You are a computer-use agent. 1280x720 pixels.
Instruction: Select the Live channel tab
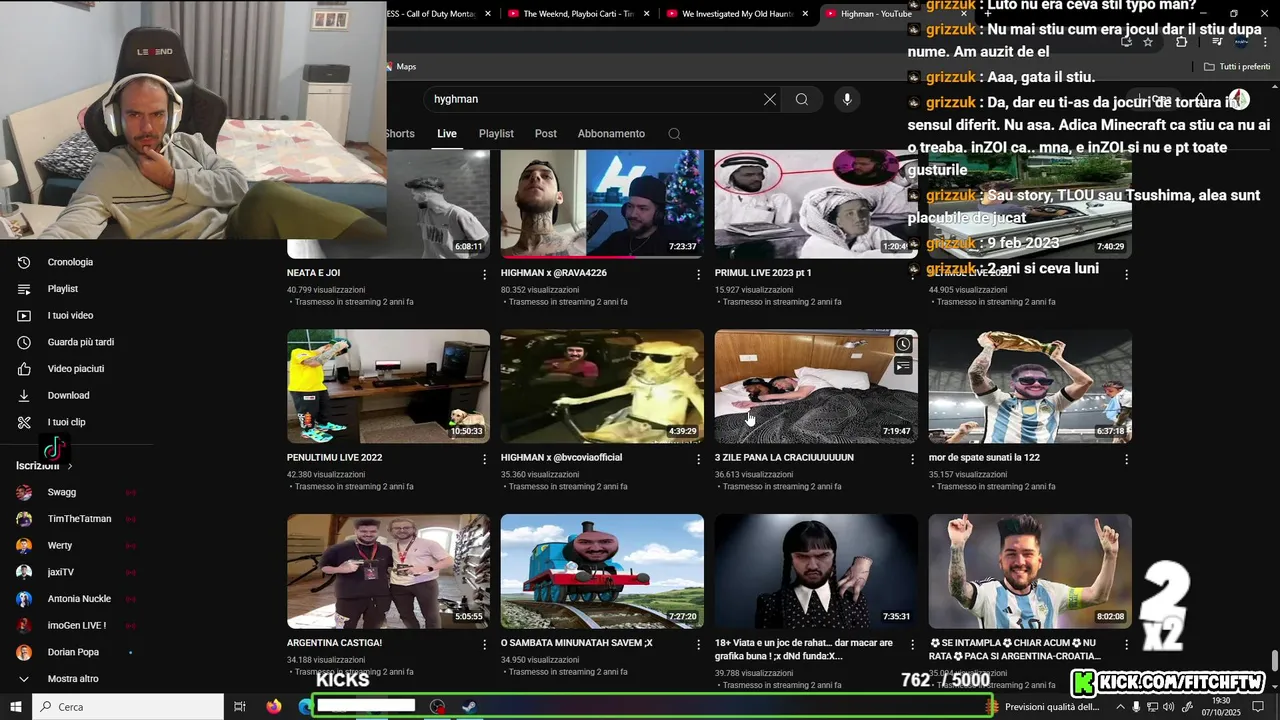[x=447, y=134]
